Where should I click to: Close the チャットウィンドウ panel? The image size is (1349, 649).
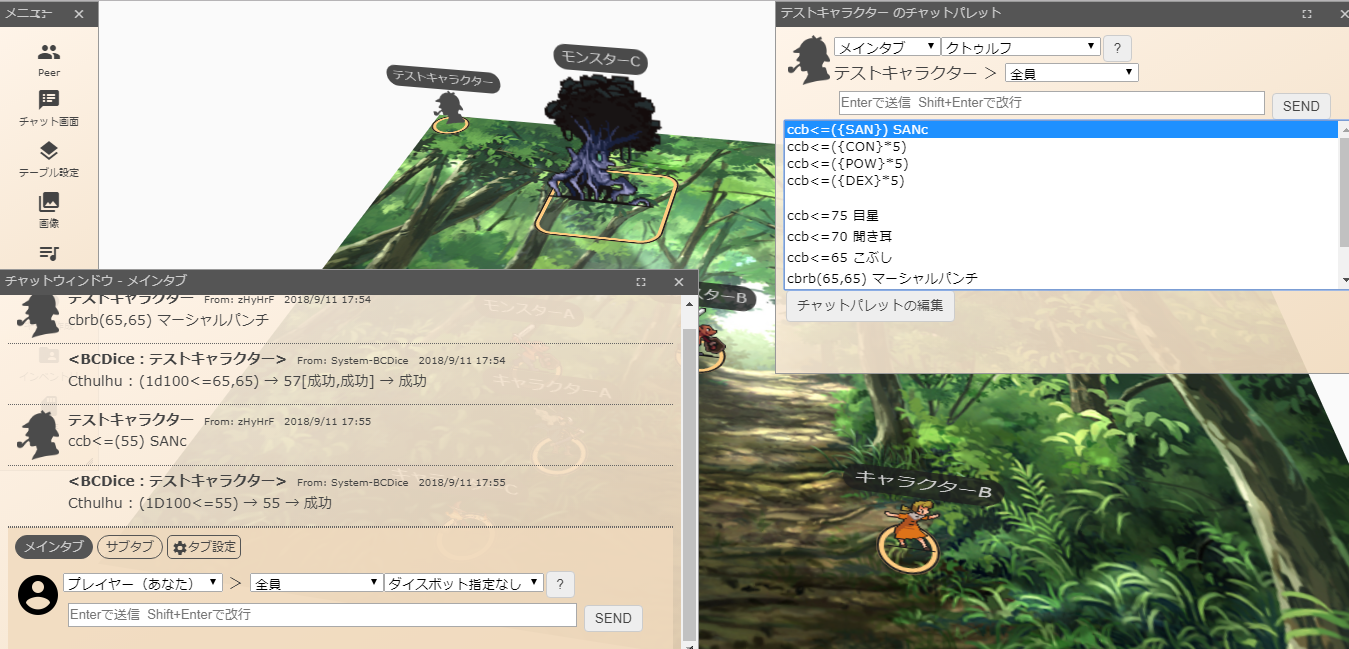point(679,282)
